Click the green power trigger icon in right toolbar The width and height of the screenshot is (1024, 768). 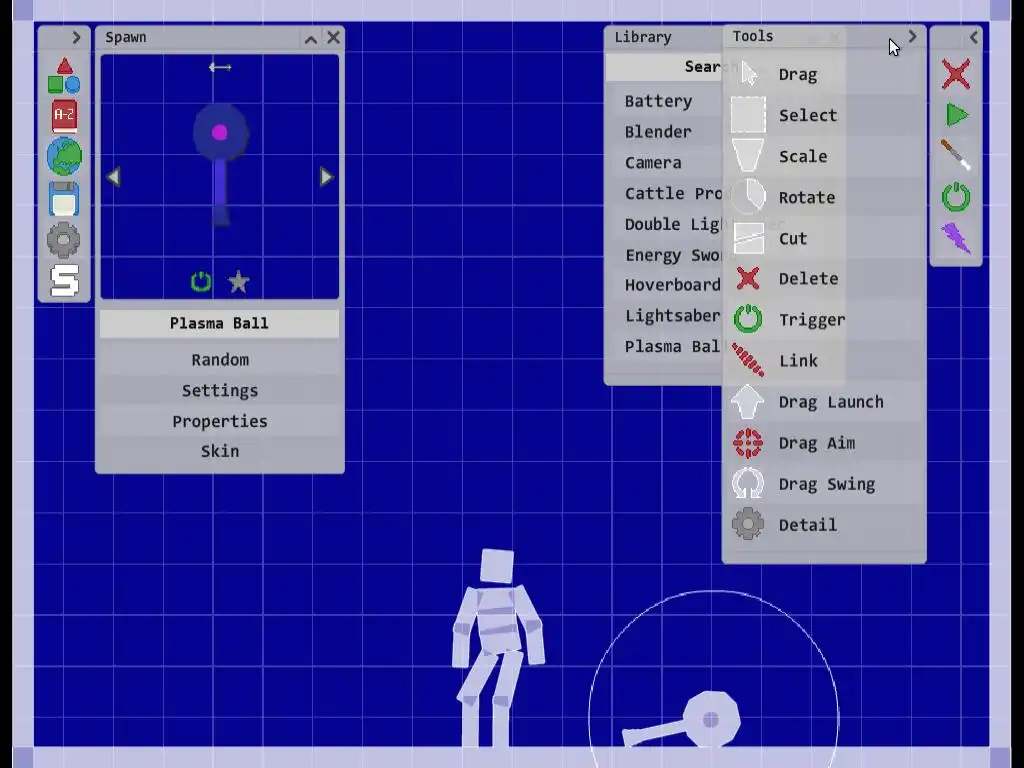coord(956,197)
